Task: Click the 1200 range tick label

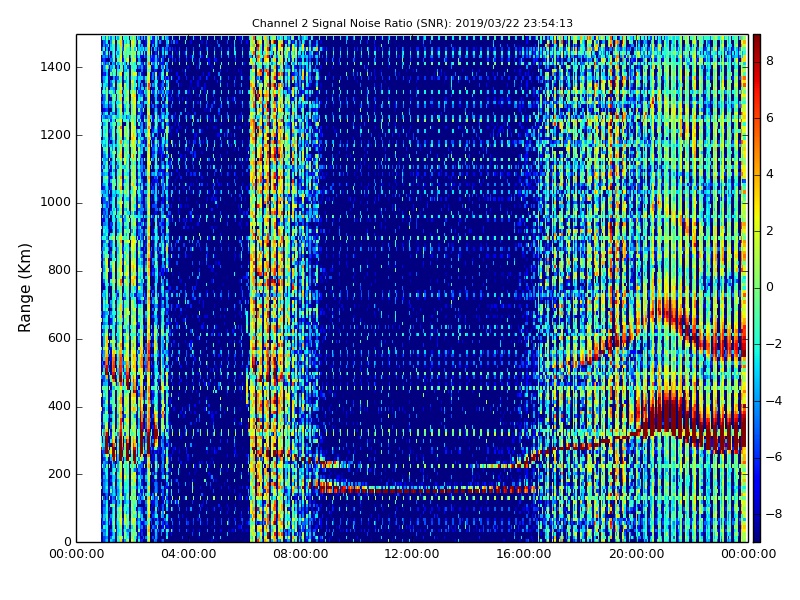Action: pyautogui.click(x=55, y=135)
